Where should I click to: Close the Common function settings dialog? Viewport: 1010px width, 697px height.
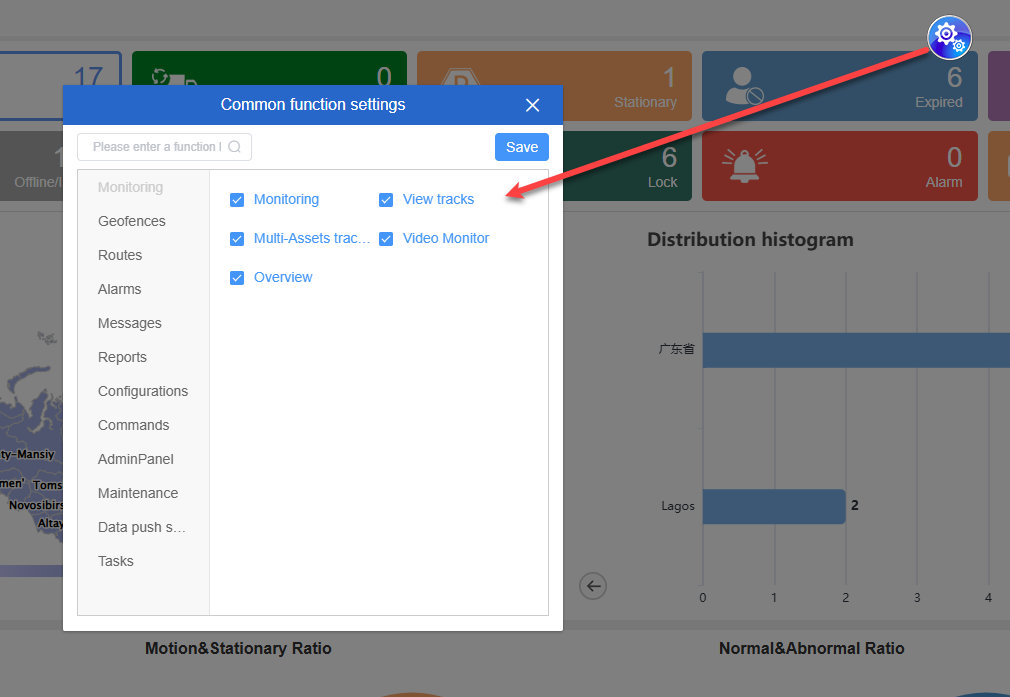tap(532, 105)
